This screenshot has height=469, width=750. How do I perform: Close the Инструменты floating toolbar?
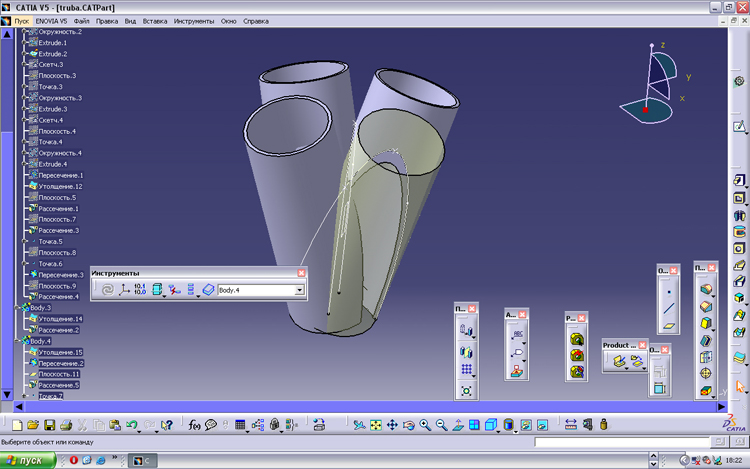click(x=302, y=273)
